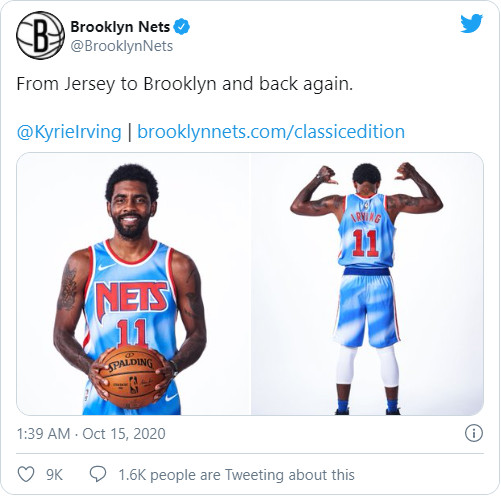Open "1.6K people are Tweeting about this"
Screen dimensions: 501x499
(x=236, y=475)
